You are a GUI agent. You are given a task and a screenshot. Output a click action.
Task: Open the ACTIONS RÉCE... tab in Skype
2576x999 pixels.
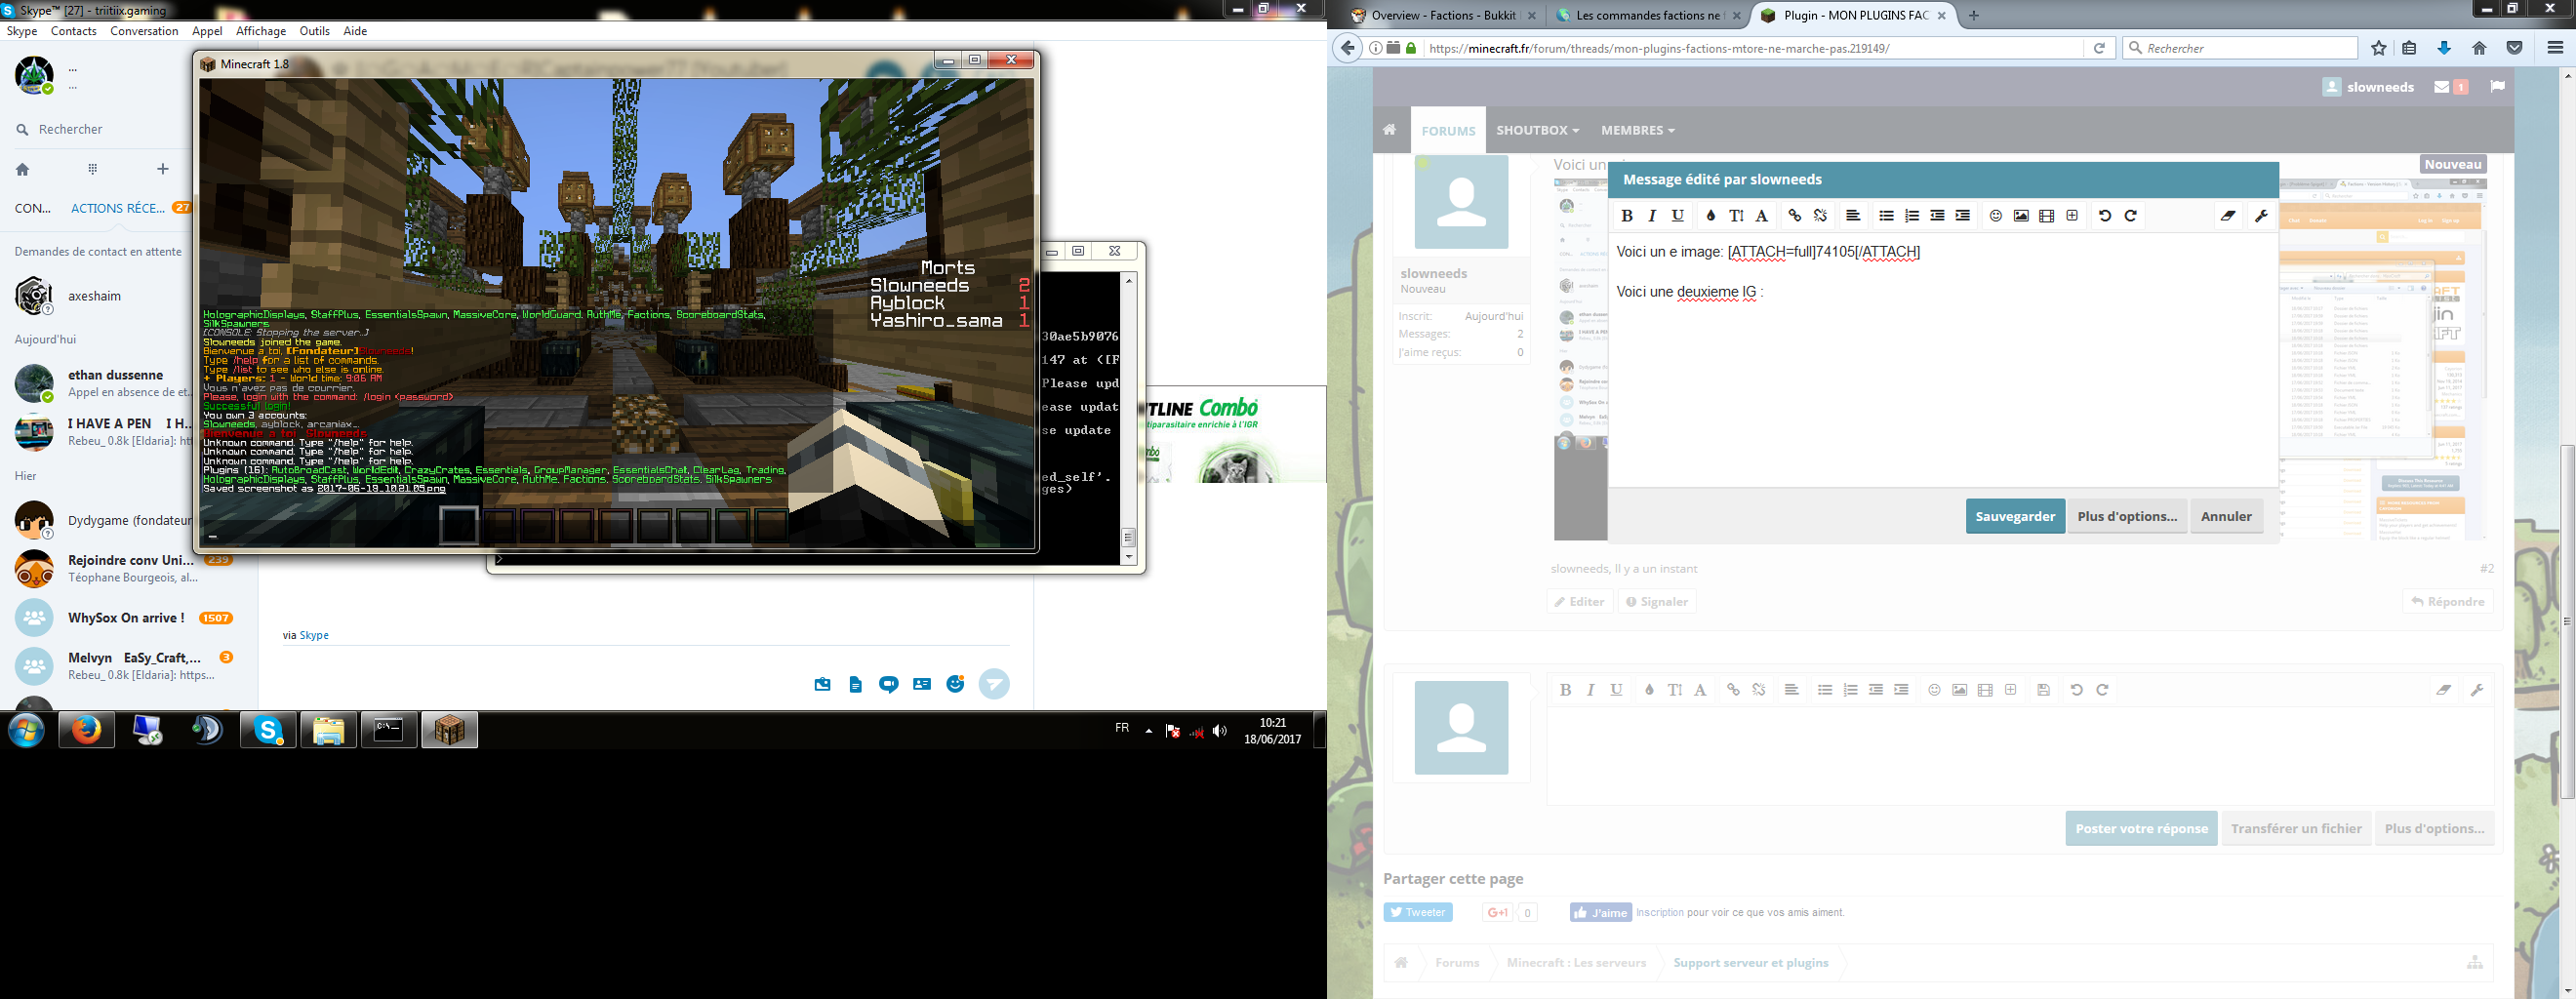coord(118,208)
